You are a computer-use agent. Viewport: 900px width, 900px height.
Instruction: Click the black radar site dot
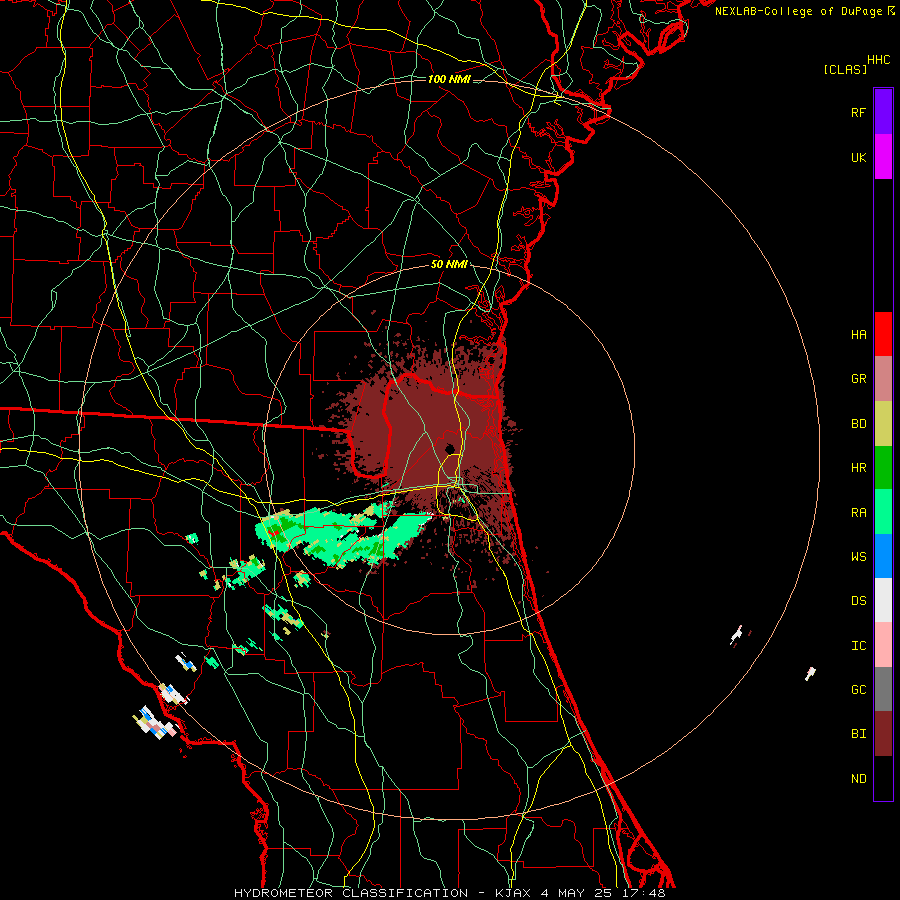[449, 448]
